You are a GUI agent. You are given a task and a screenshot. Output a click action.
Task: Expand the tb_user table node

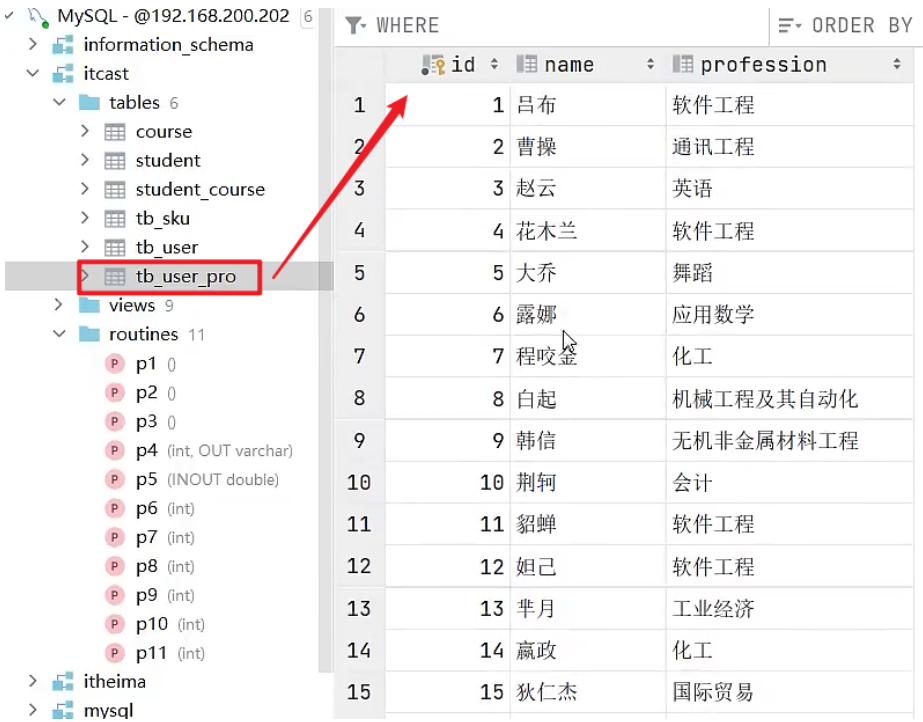click(85, 246)
